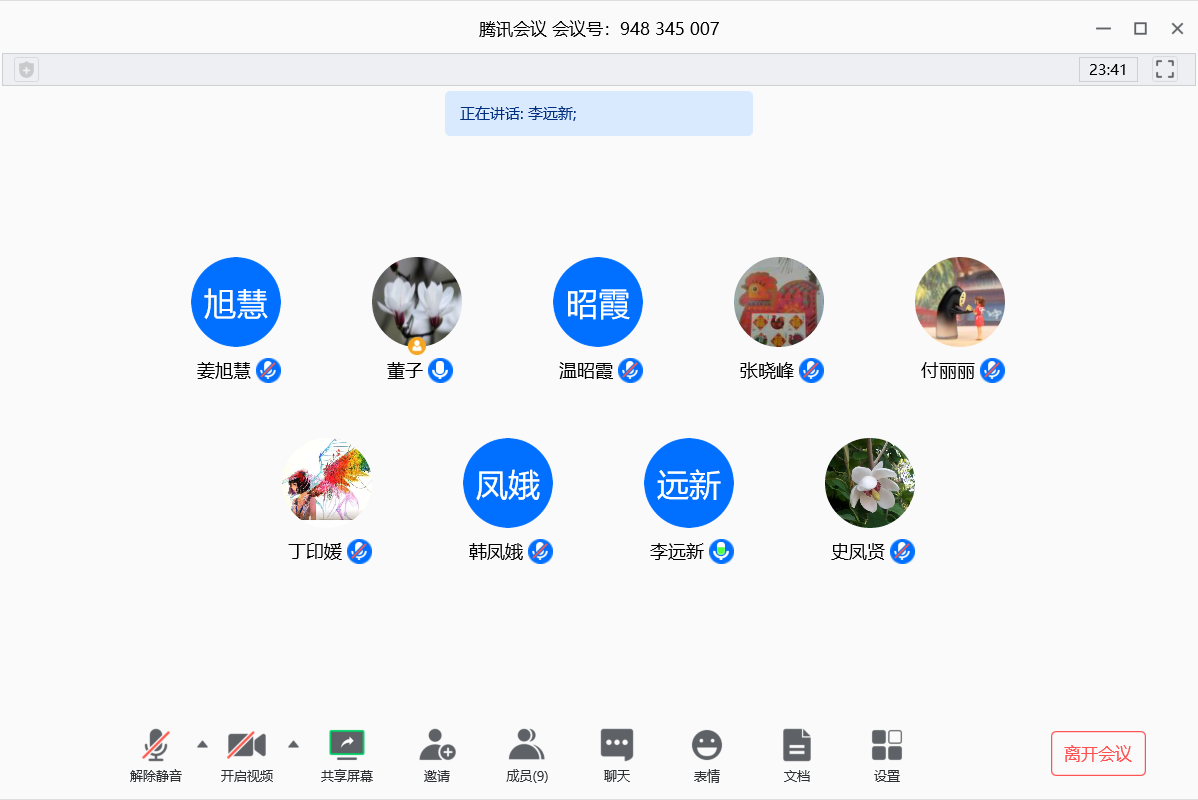Click the shield security icon
This screenshot has height=800, width=1198.
pyautogui.click(x=27, y=70)
